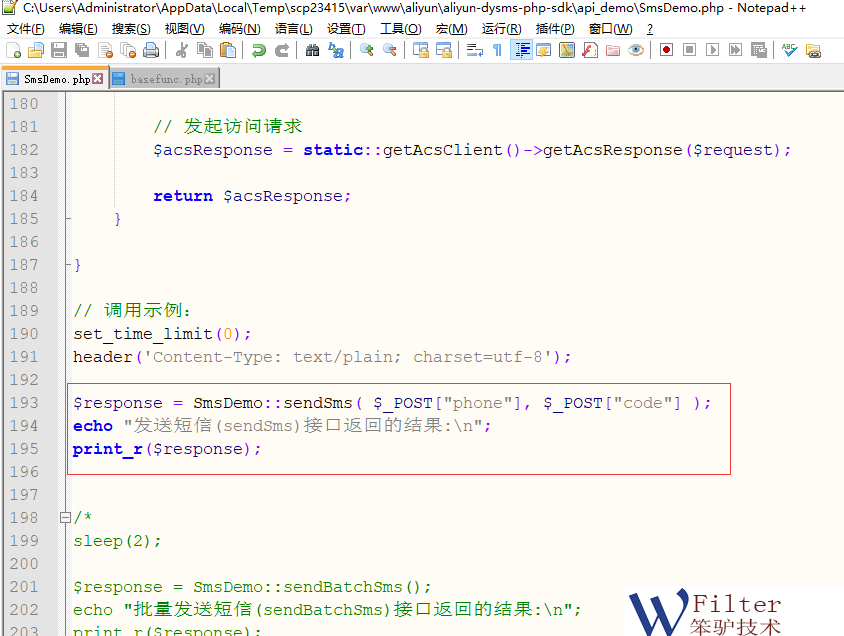Click the Save file toolbar icon
844x636 pixels.
(x=59, y=50)
